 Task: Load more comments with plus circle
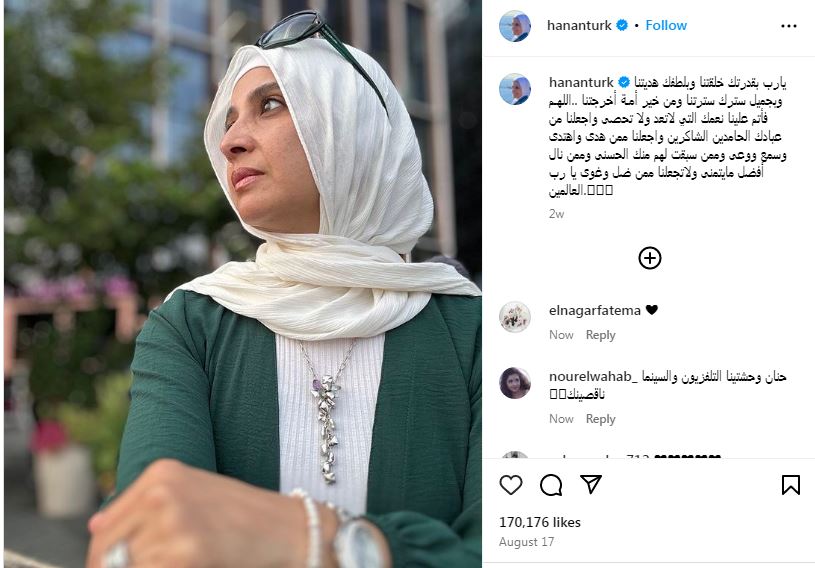[x=649, y=258]
